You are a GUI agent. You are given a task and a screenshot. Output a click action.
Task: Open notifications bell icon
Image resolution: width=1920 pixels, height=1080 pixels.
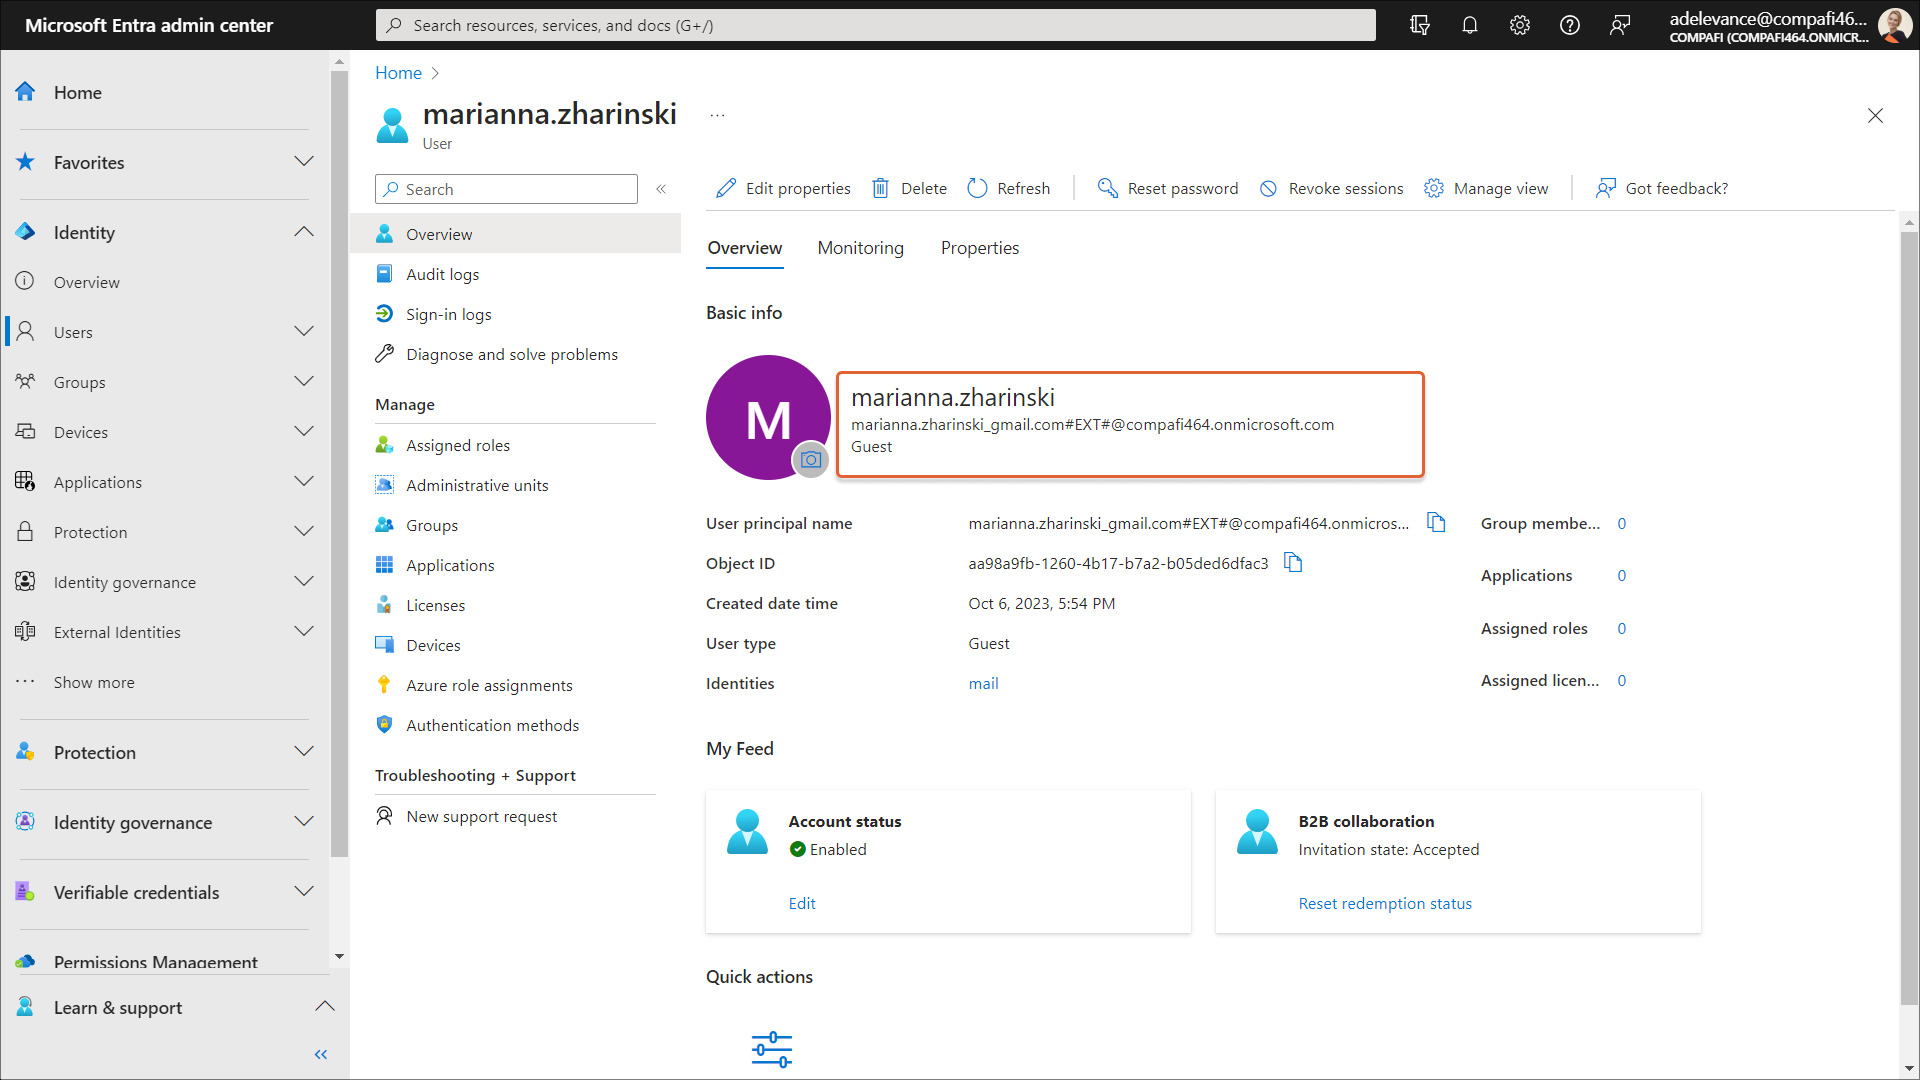1469,25
